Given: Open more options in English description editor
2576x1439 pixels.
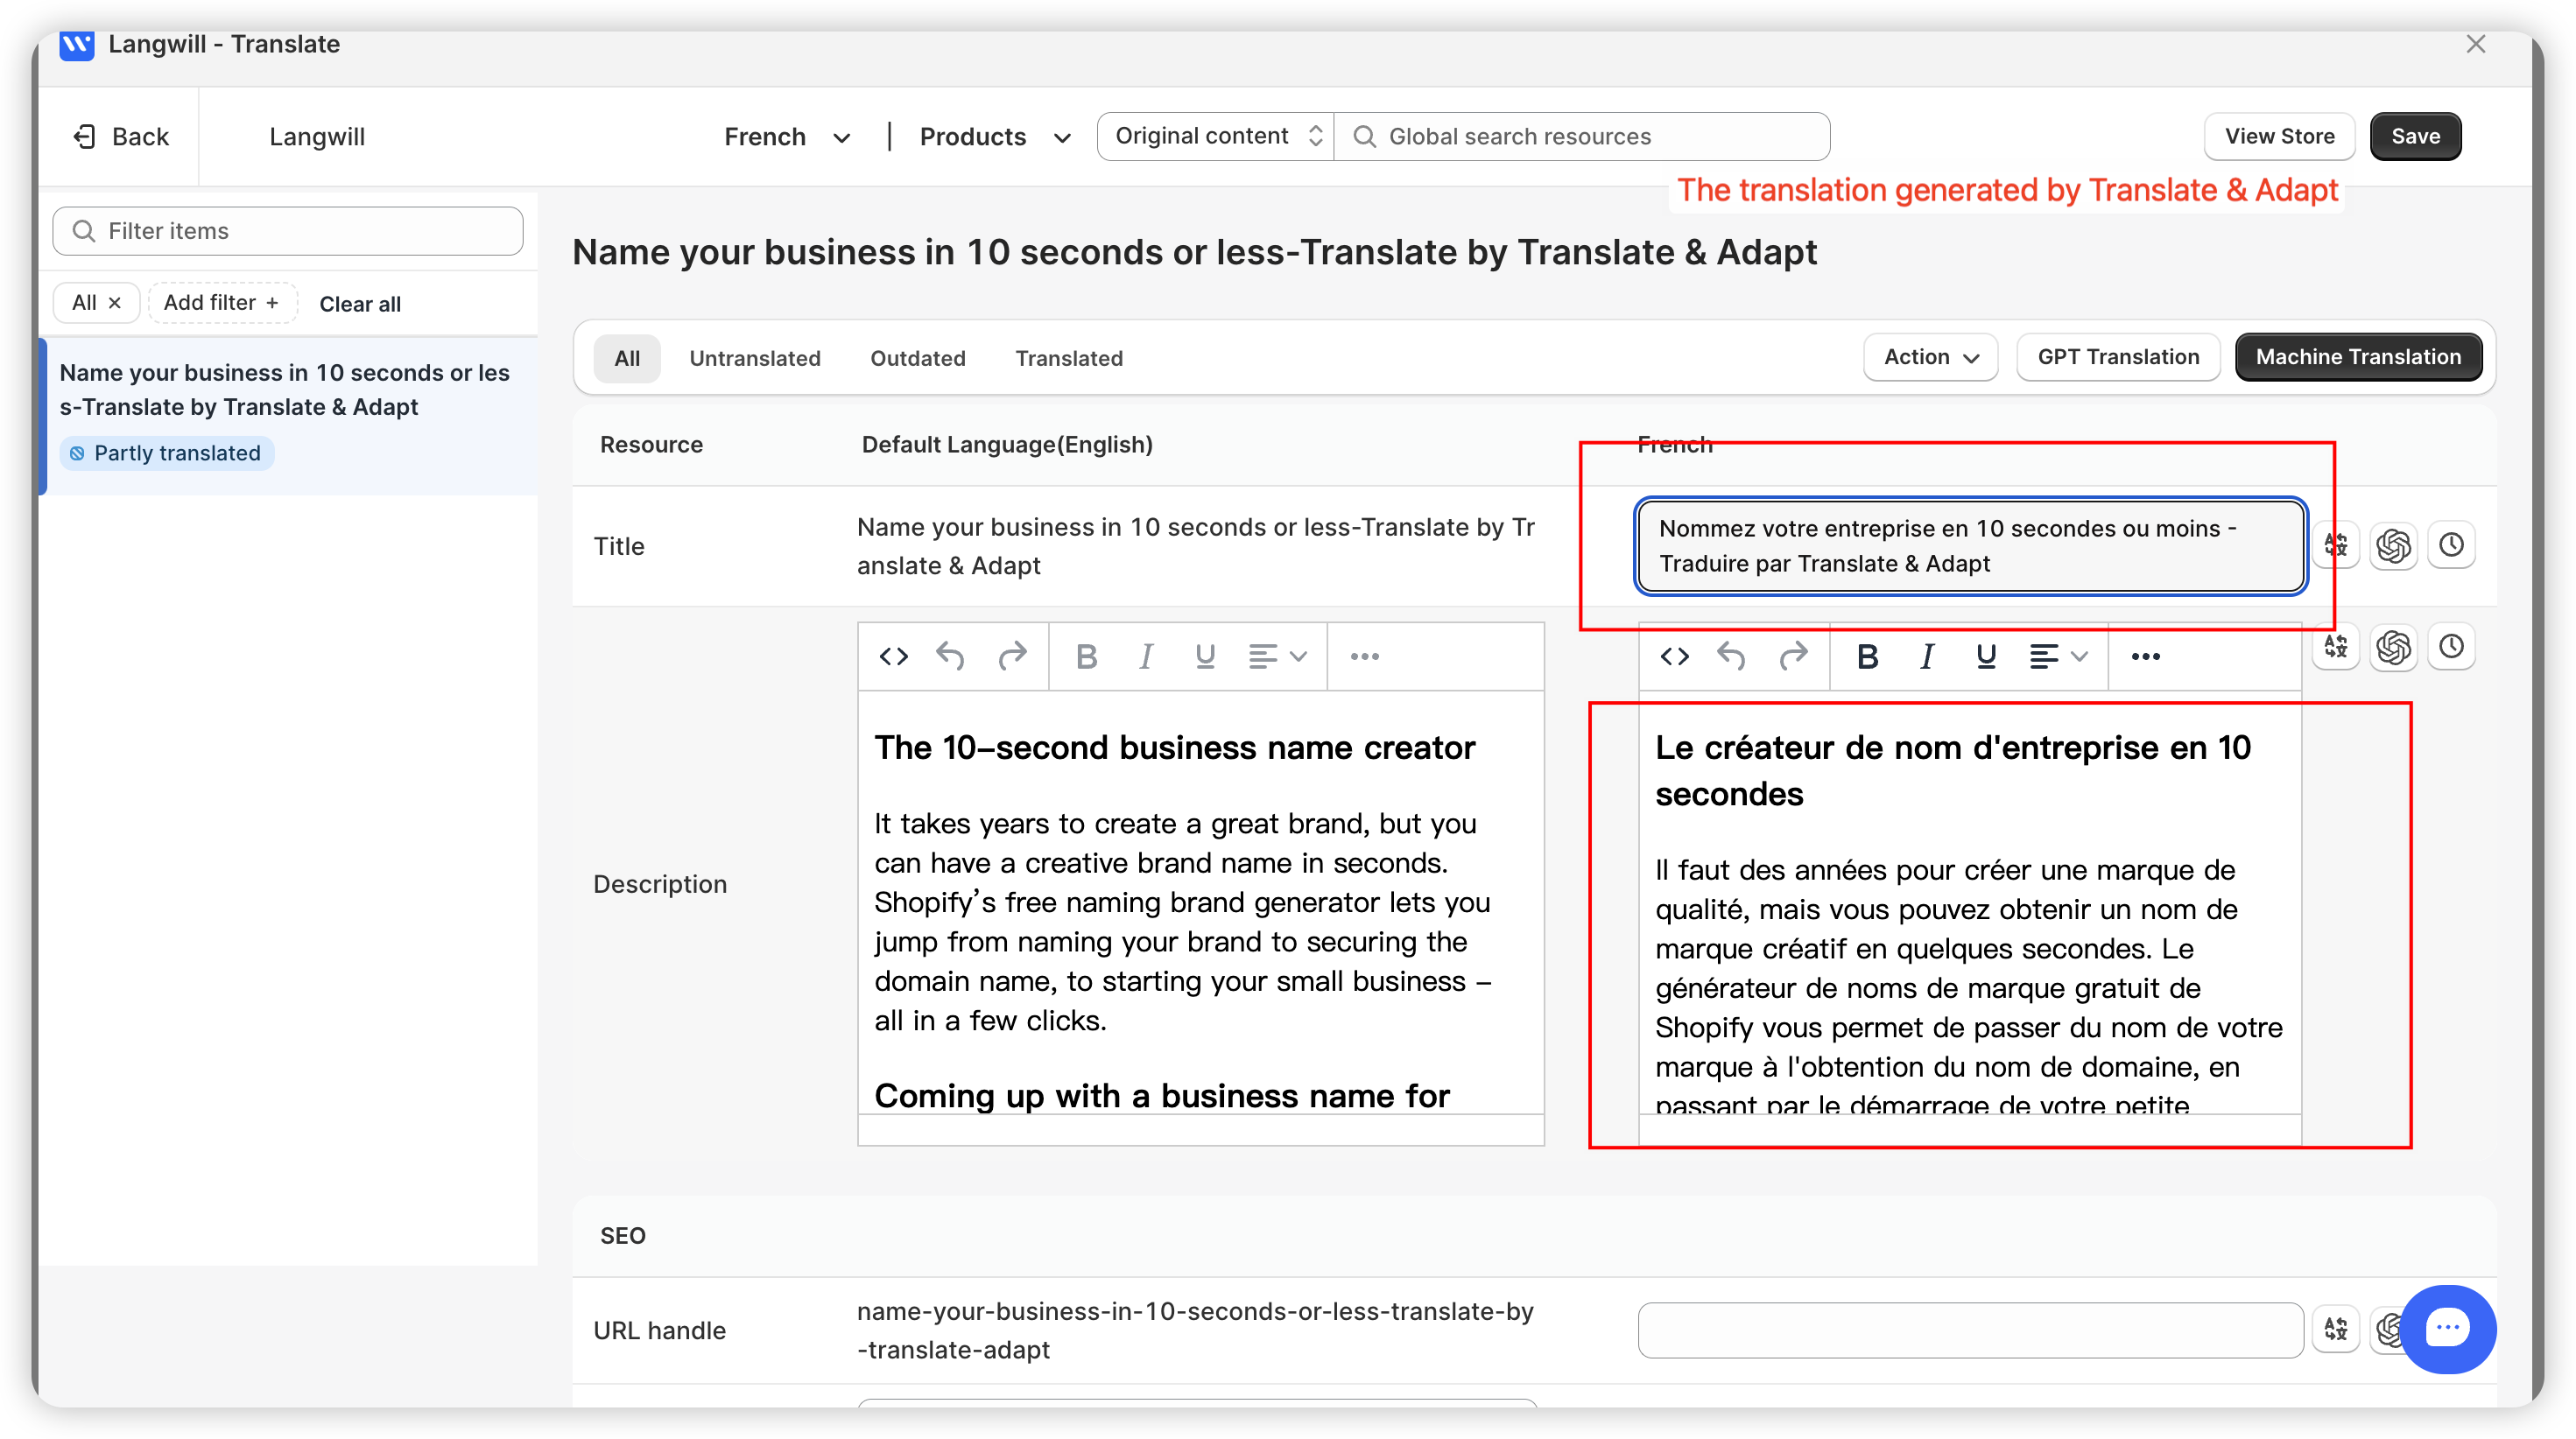Looking at the screenshot, I should (1364, 656).
